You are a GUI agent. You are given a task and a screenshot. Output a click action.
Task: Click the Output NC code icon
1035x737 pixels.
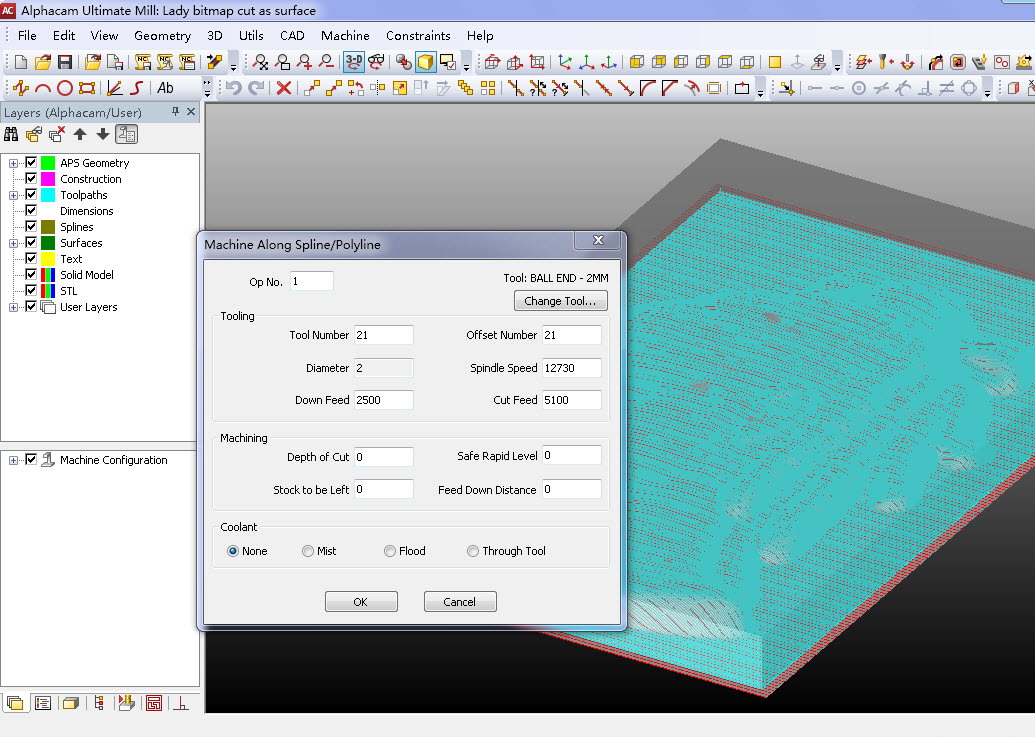[143, 62]
